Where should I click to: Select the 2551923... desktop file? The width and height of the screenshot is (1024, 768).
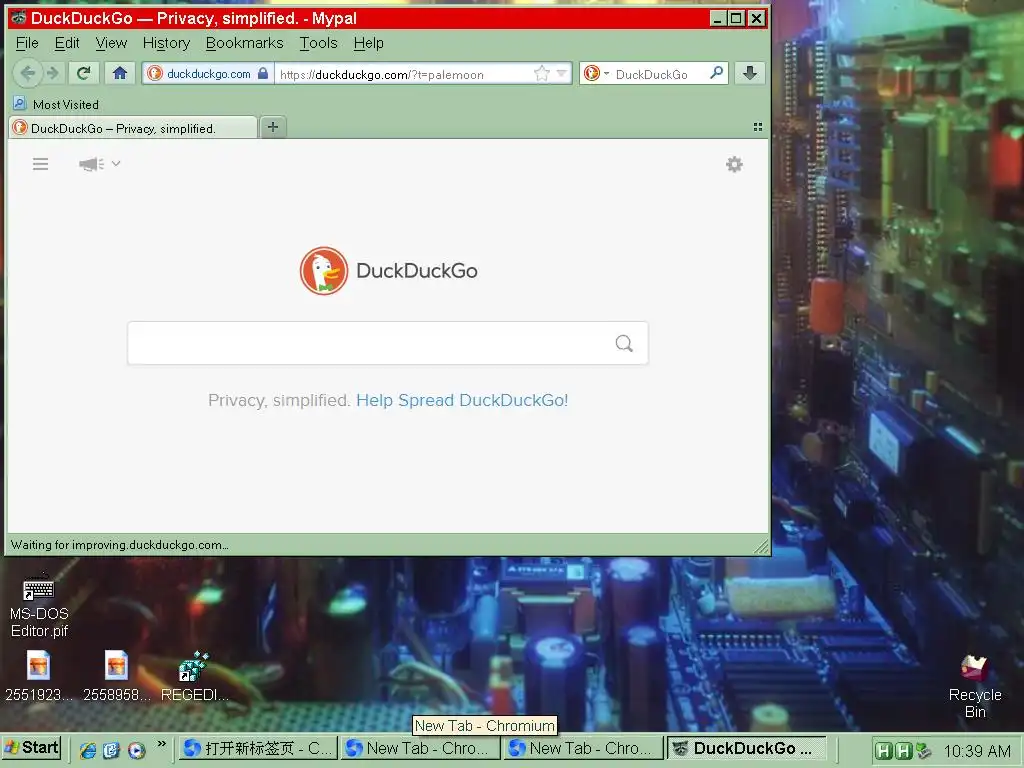click(39, 677)
